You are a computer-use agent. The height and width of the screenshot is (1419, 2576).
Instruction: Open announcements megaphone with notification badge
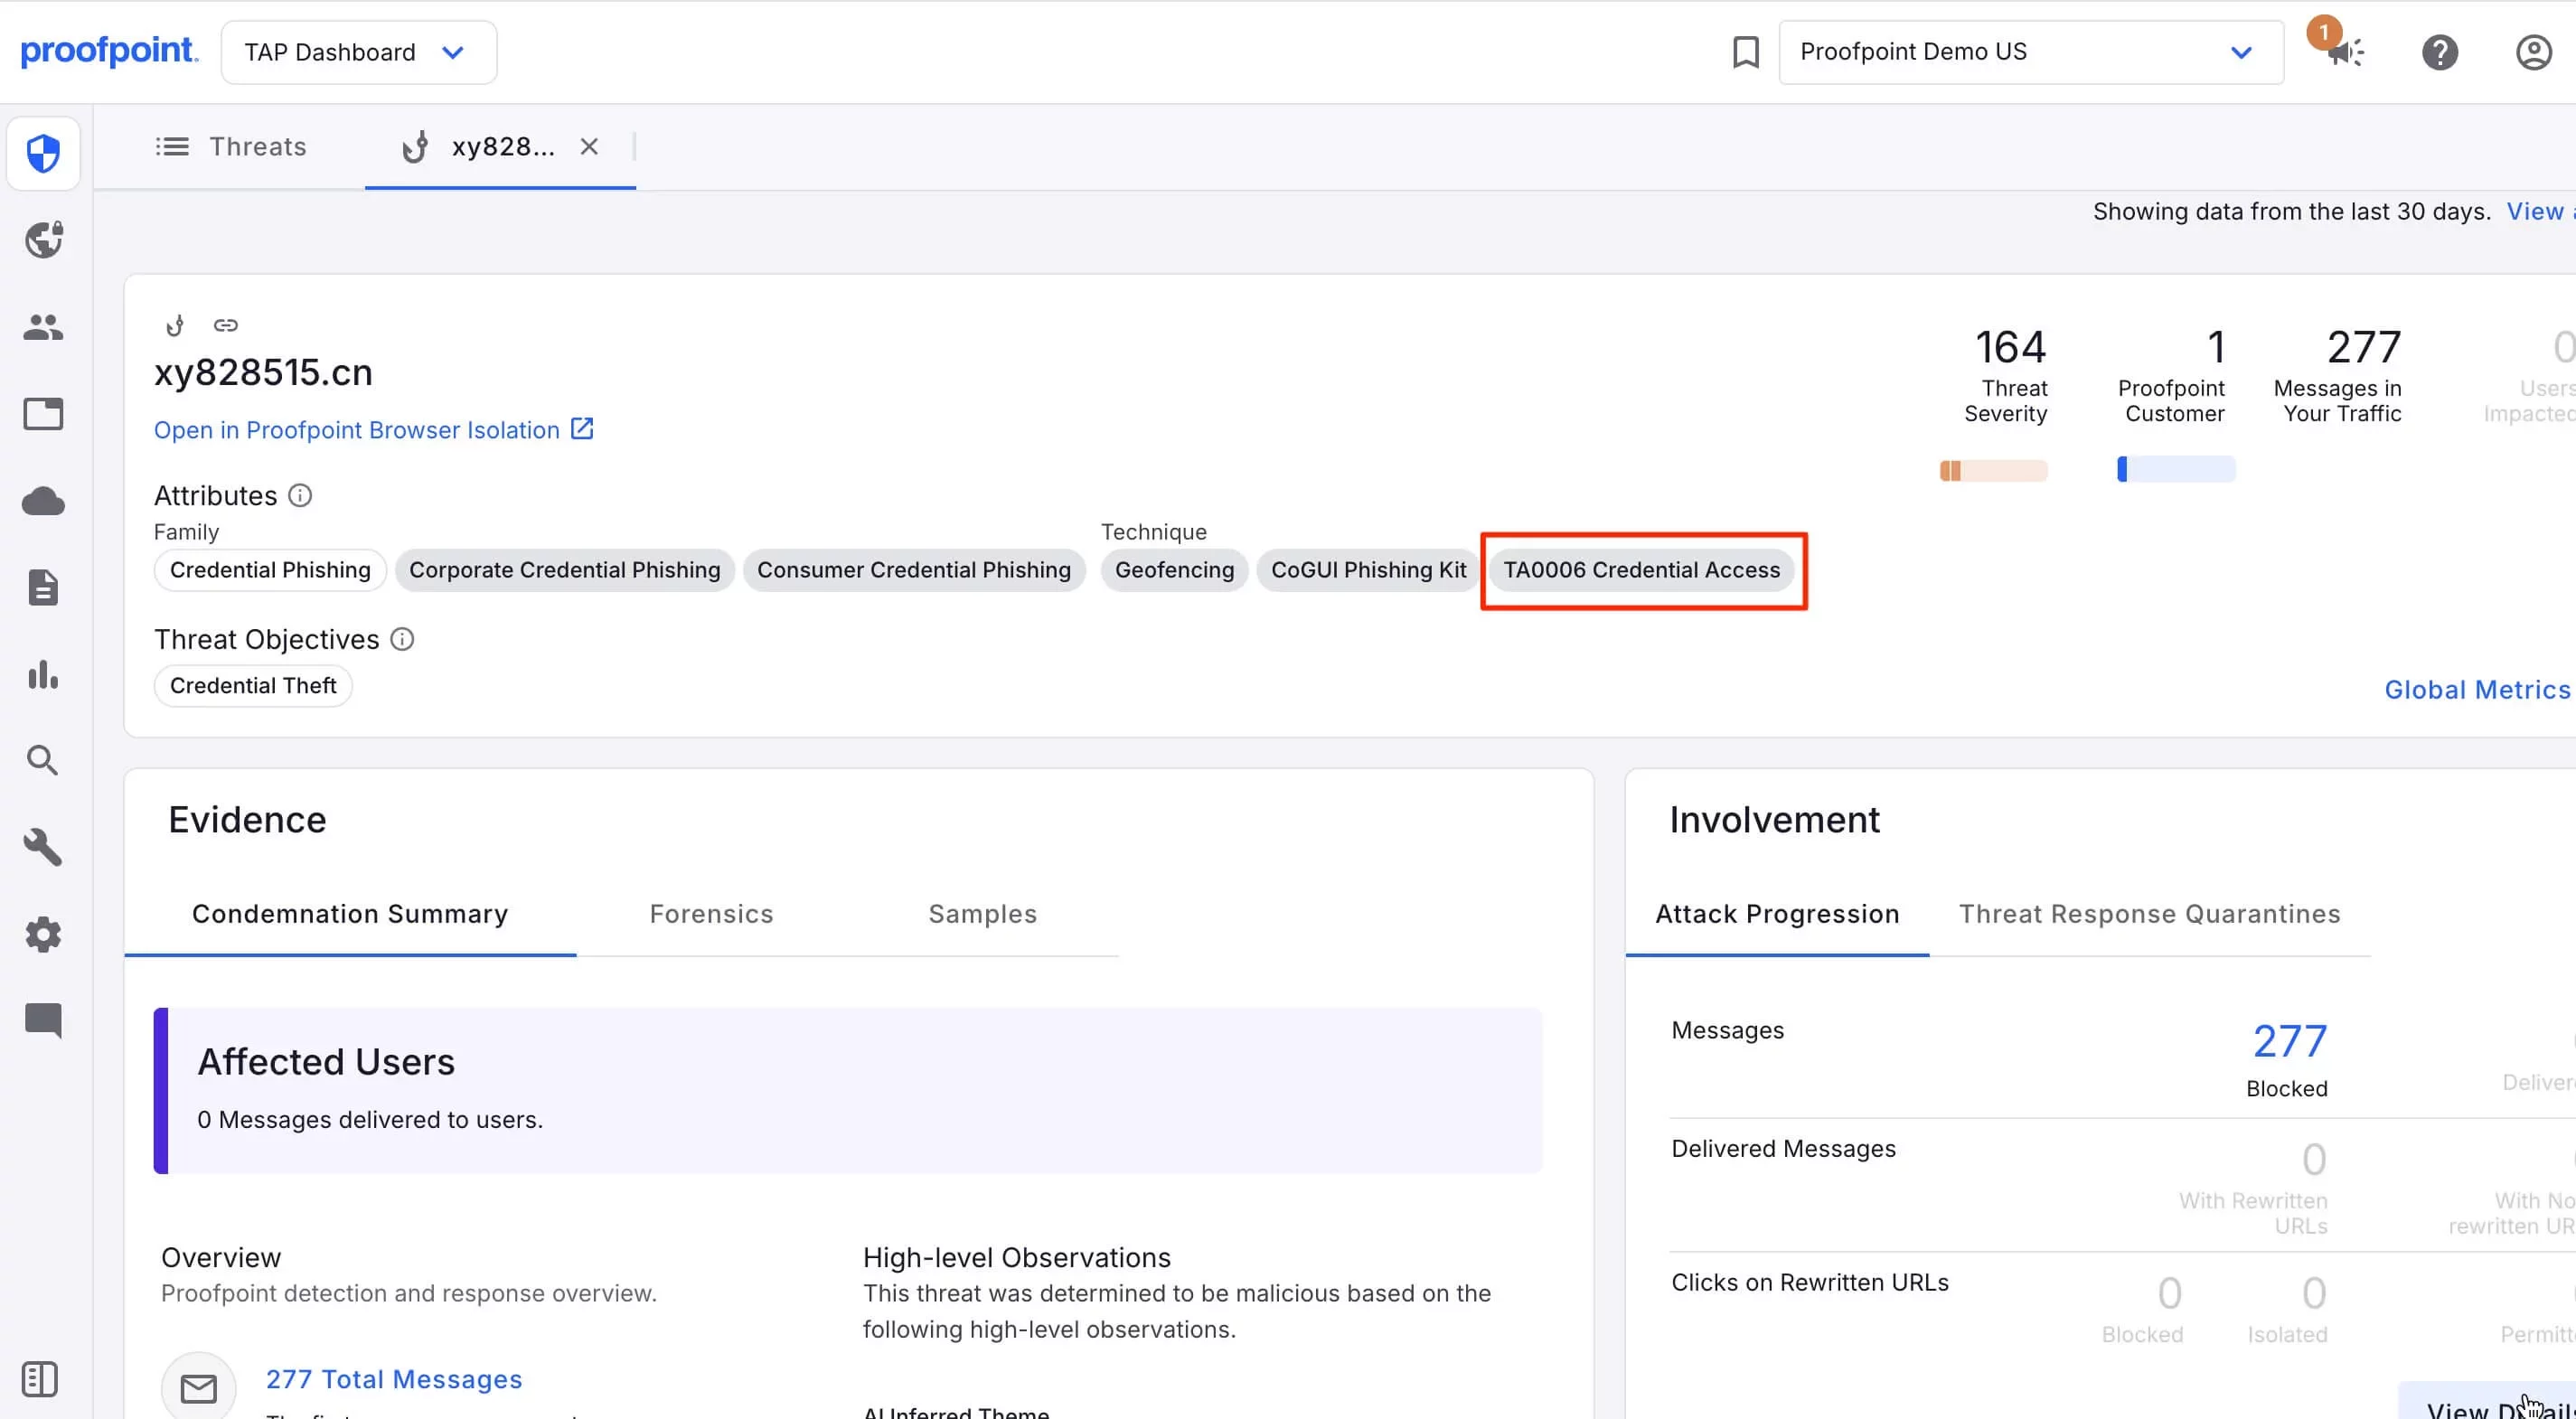[x=2345, y=53]
